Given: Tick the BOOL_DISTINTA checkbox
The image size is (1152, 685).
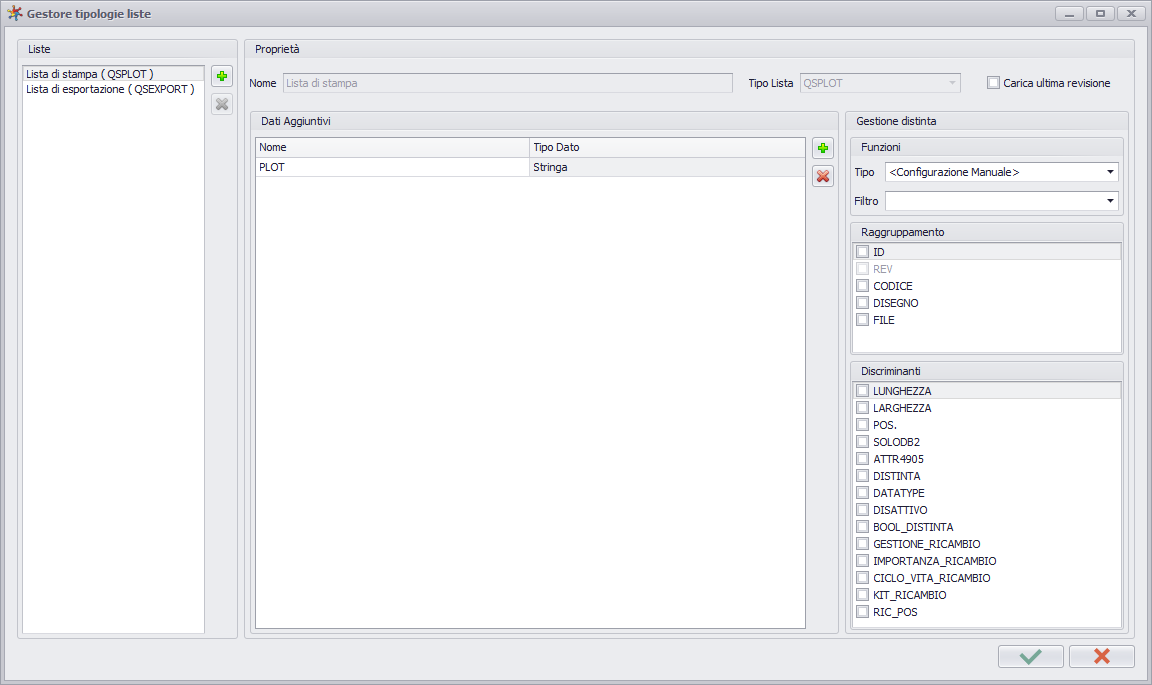Looking at the screenshot, I should [863, 527].
